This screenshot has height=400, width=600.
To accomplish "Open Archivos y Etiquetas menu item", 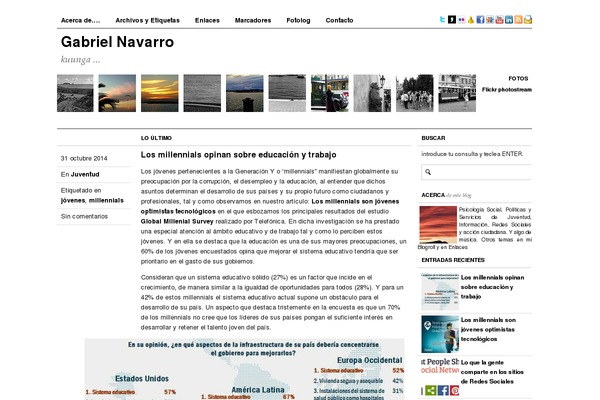I will (x=147, y=20).
